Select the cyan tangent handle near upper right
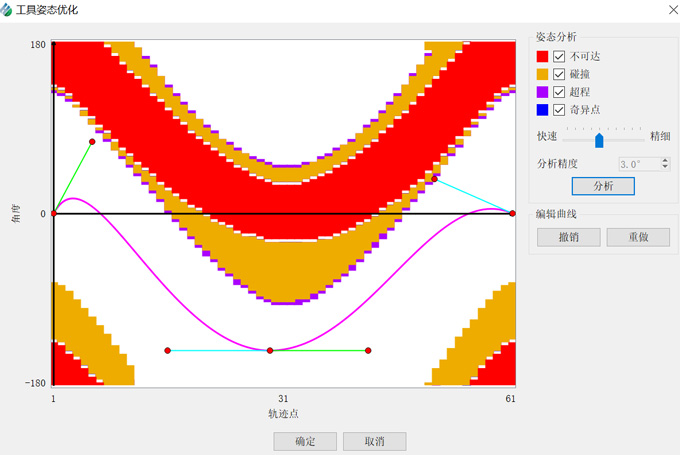The width and height of the screenshot is (680, 455). [x=435, y=179]
